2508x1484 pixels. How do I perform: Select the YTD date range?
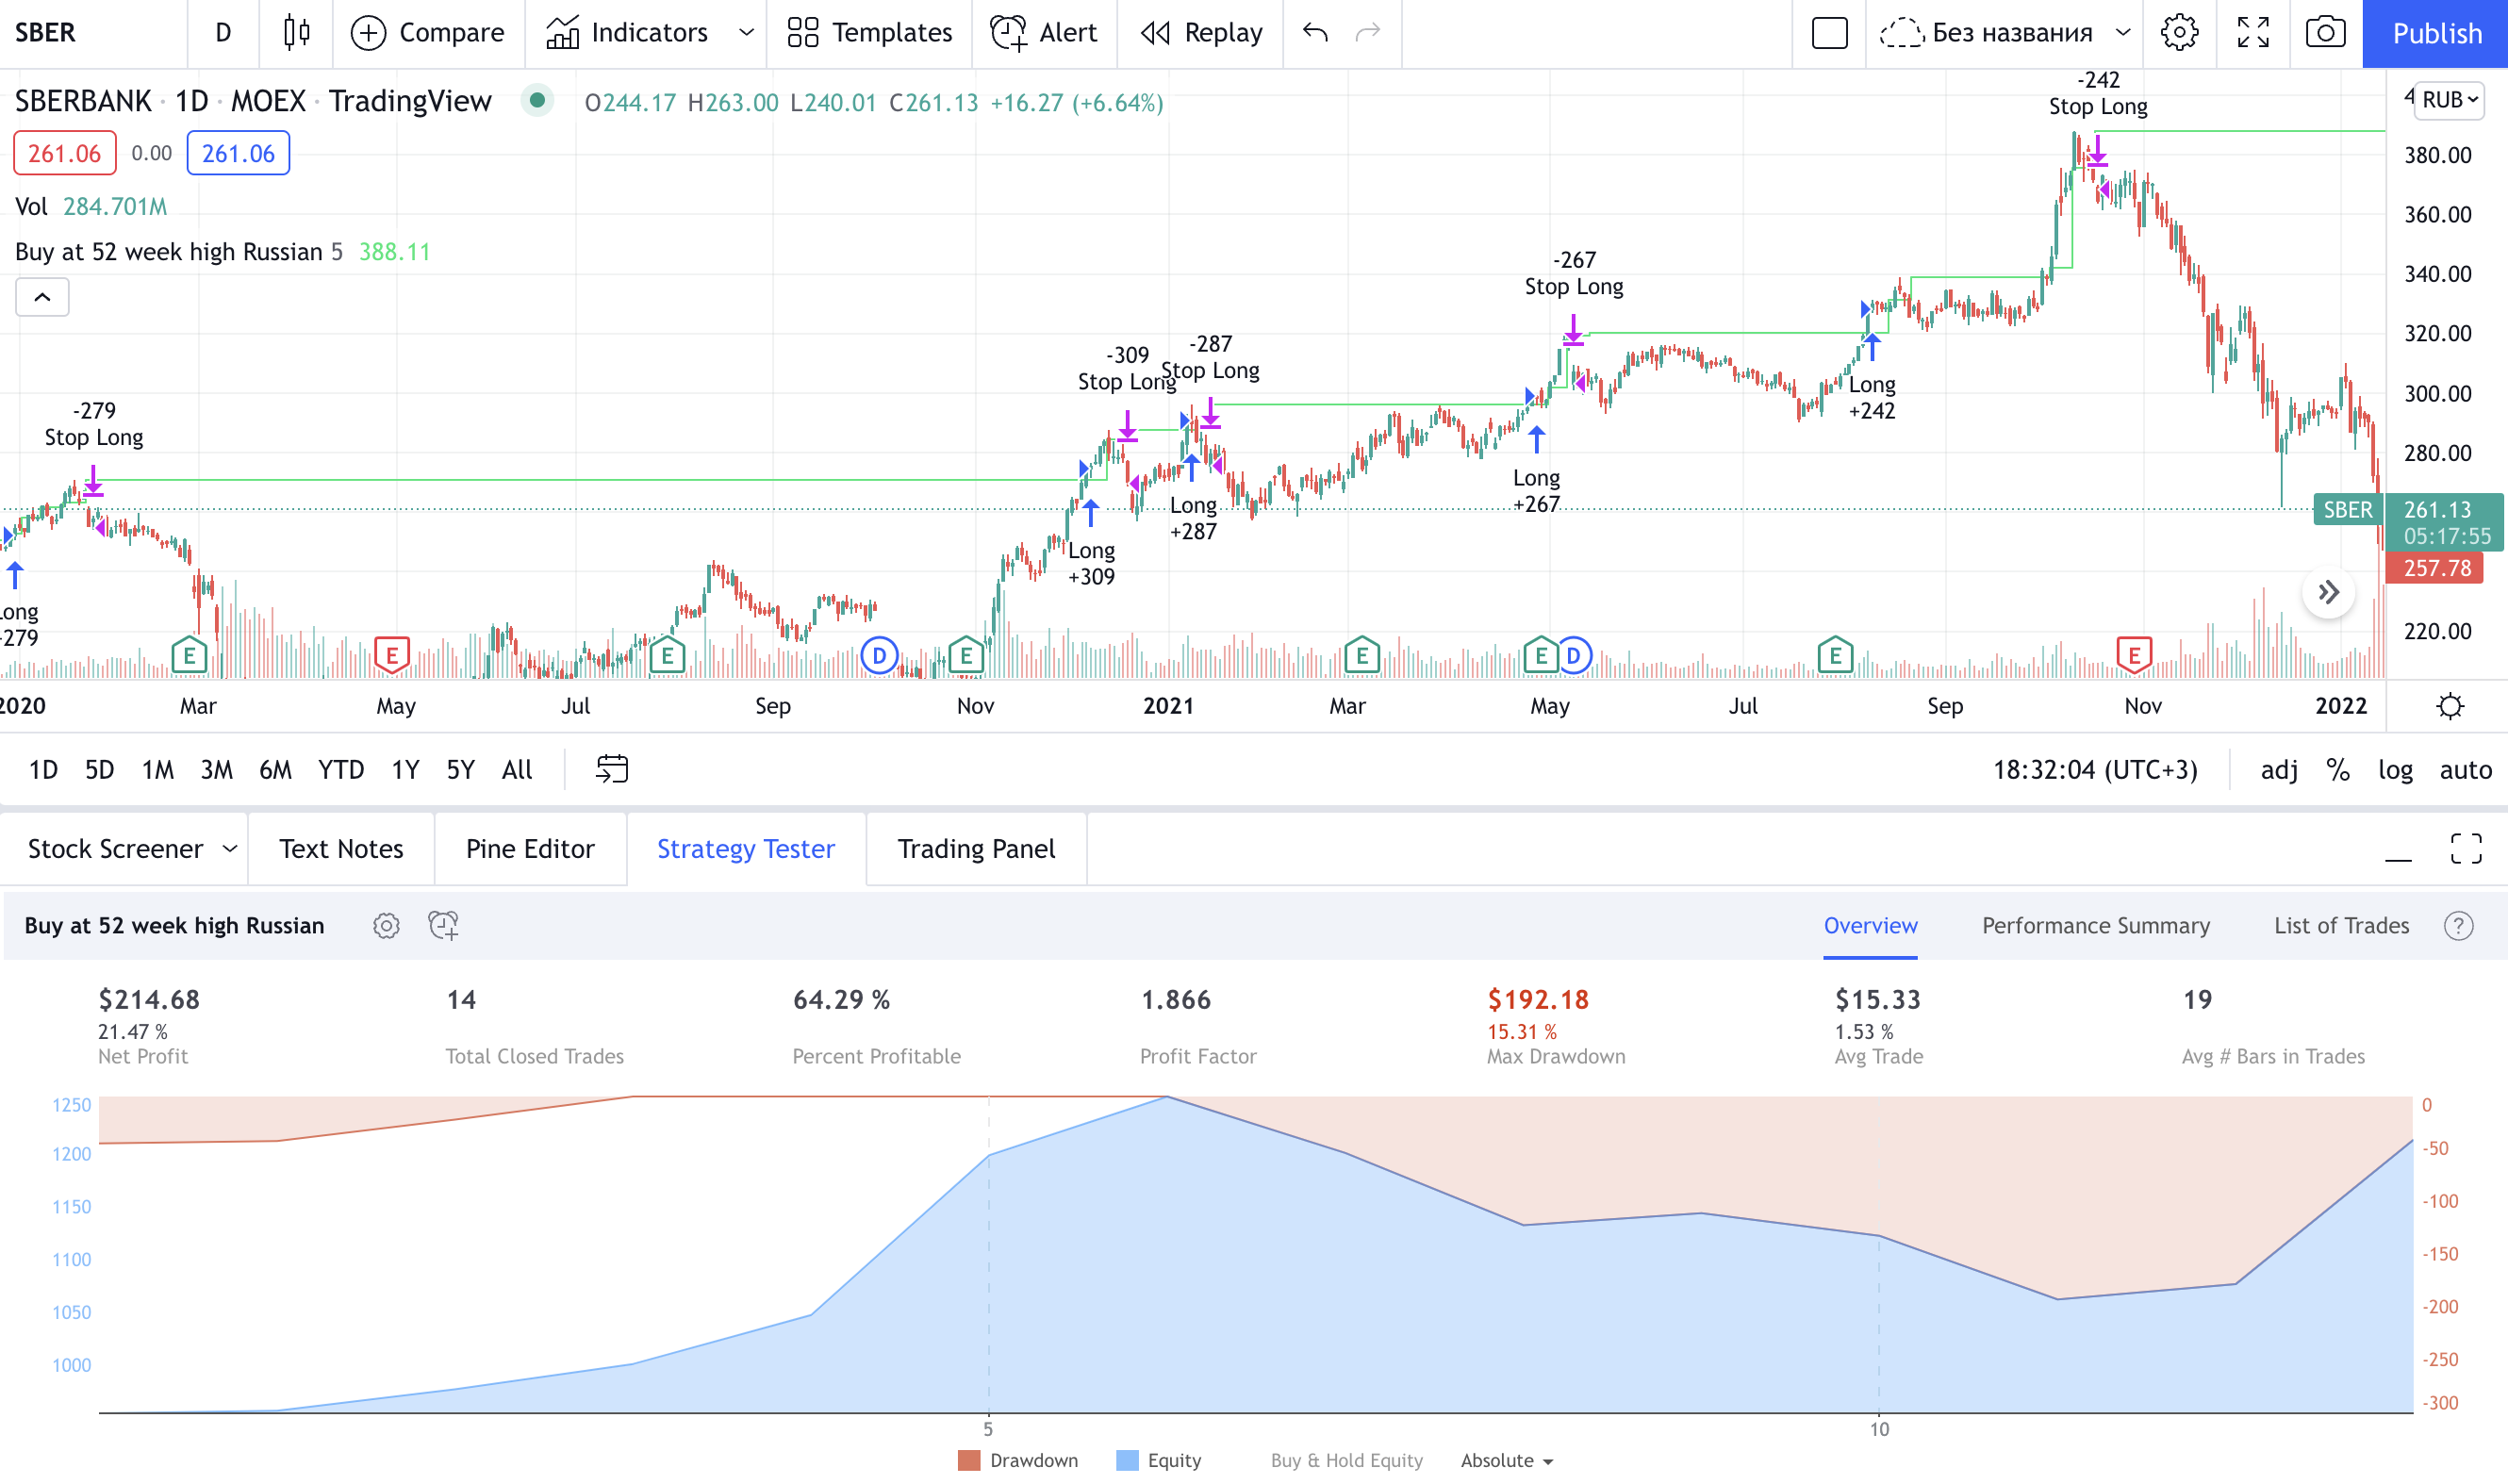[x=340, y=770]
